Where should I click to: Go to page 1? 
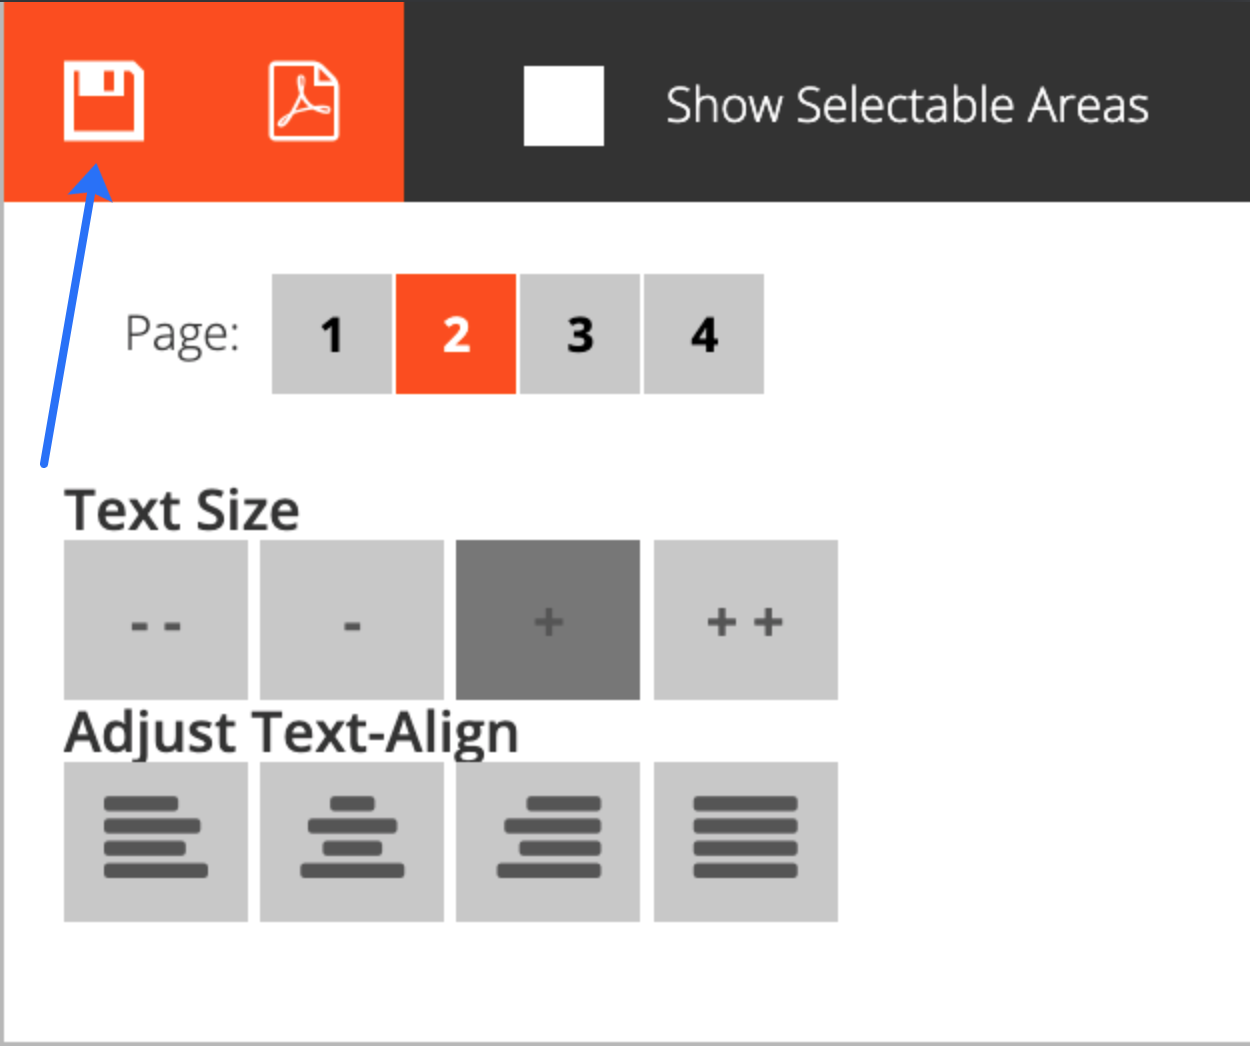[332, 334]
